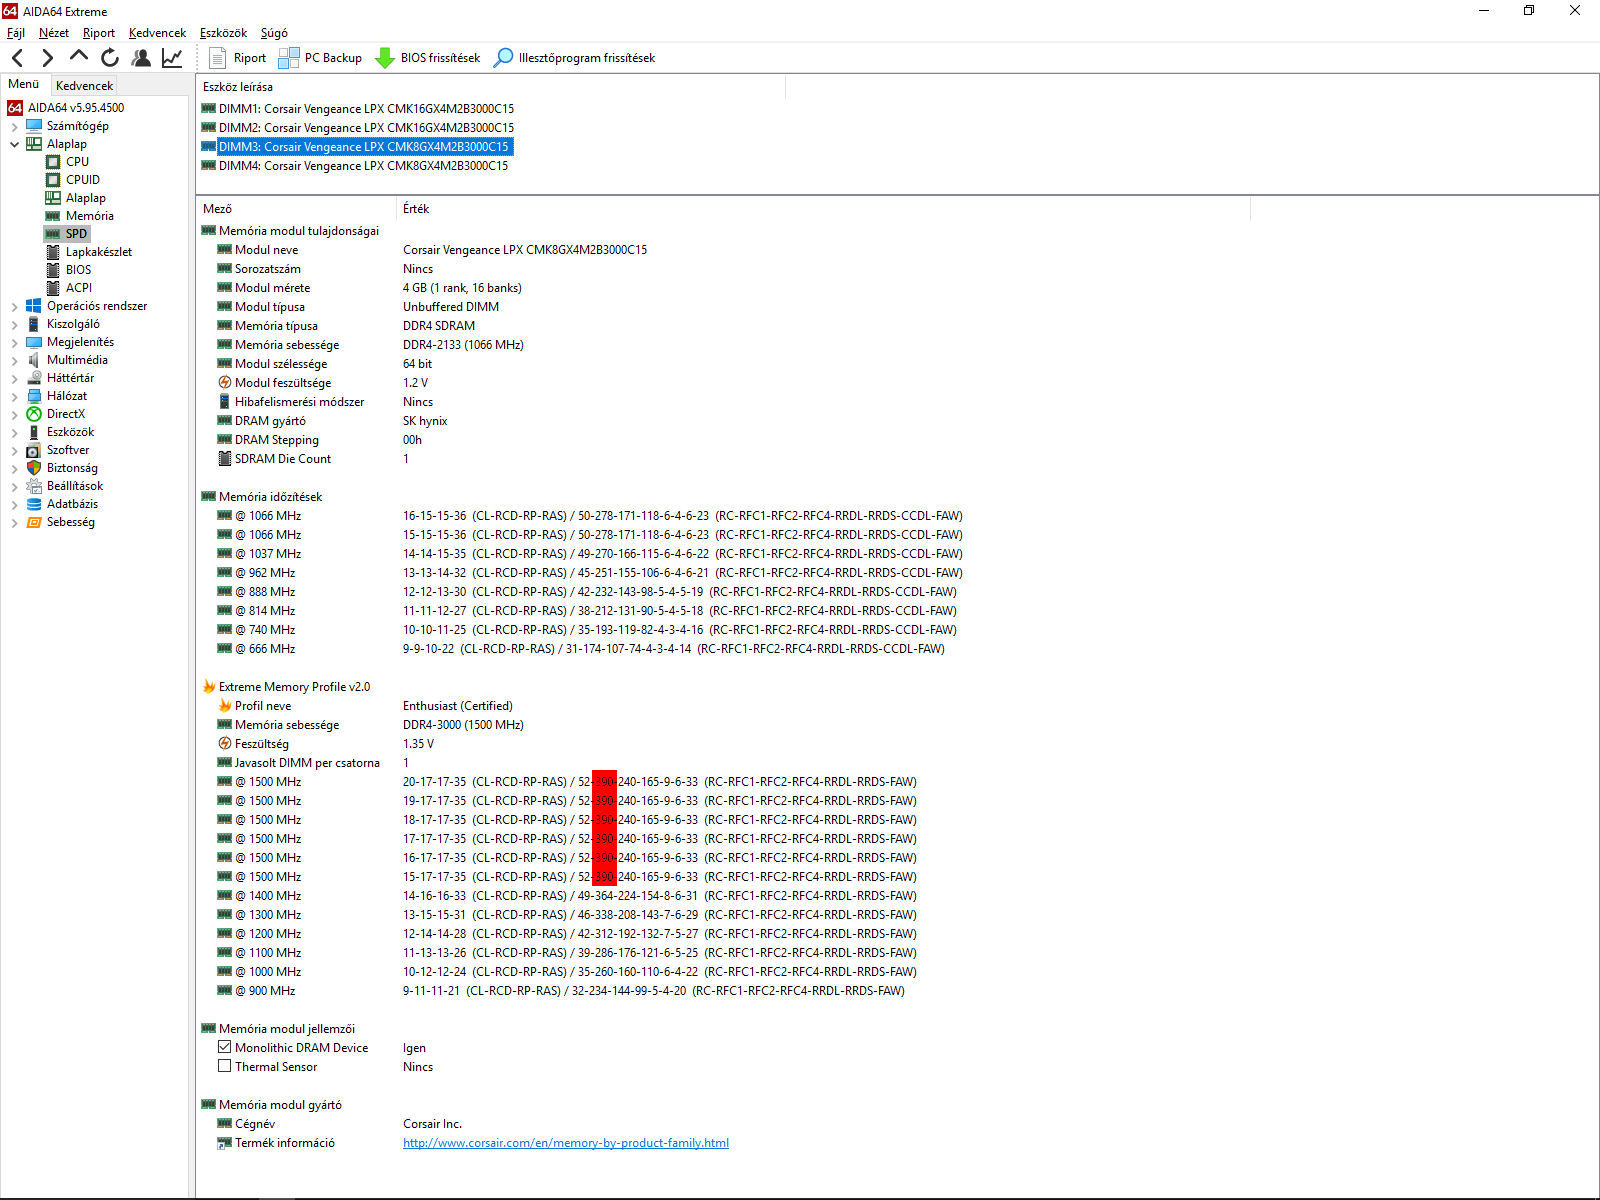
Task: Click the Eszköz leírása column header
Action: click(490, 87)
